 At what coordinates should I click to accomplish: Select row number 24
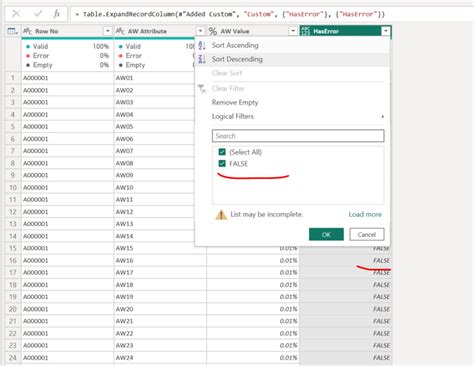(x=13, y=358)
